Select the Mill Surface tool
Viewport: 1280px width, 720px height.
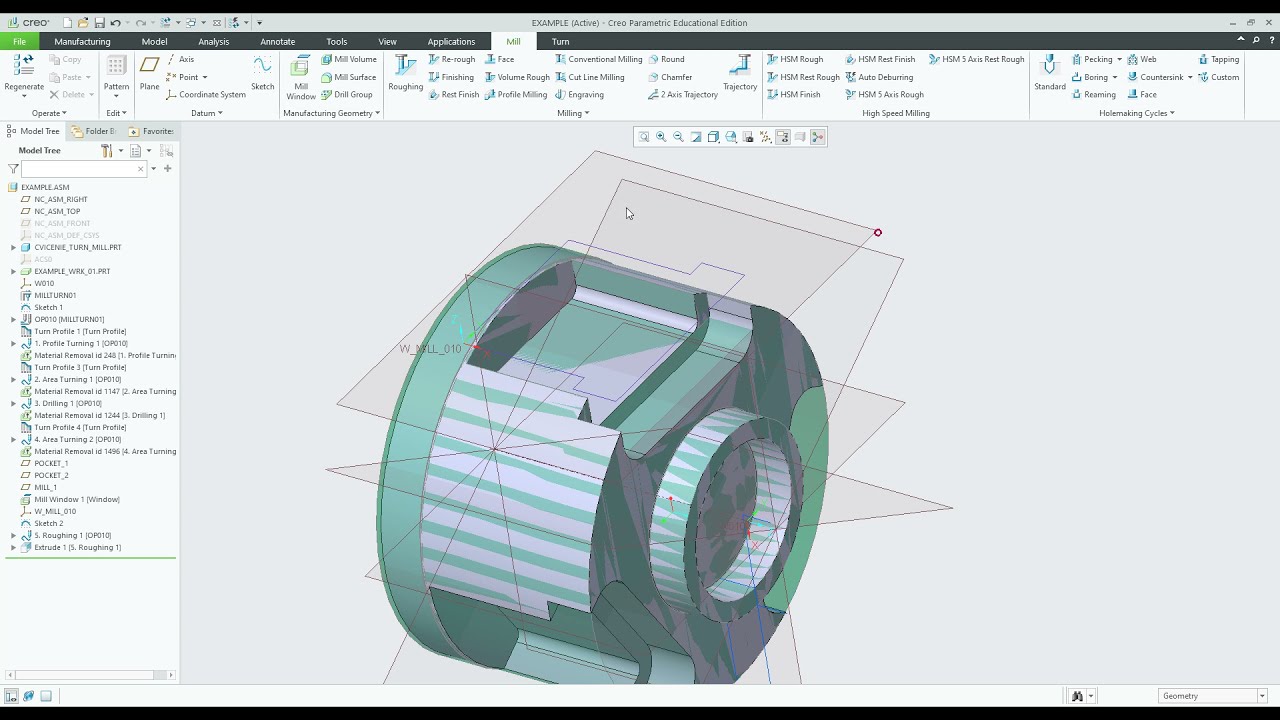click(348, 77)
